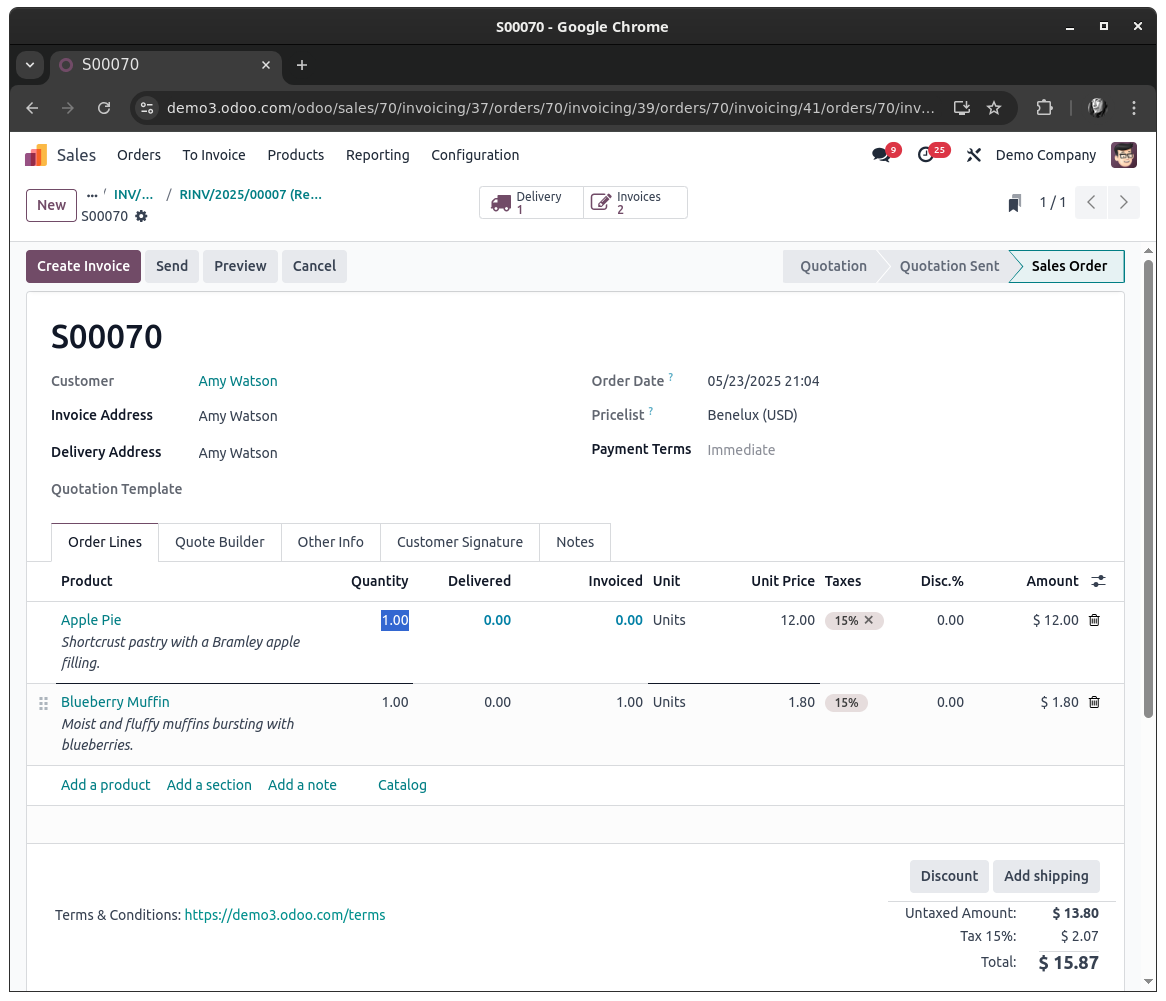Viewport: 1166px width, 1001px height.
Task: Delete the Blueberry Muffin order line
Action: tap(1095, 702)
